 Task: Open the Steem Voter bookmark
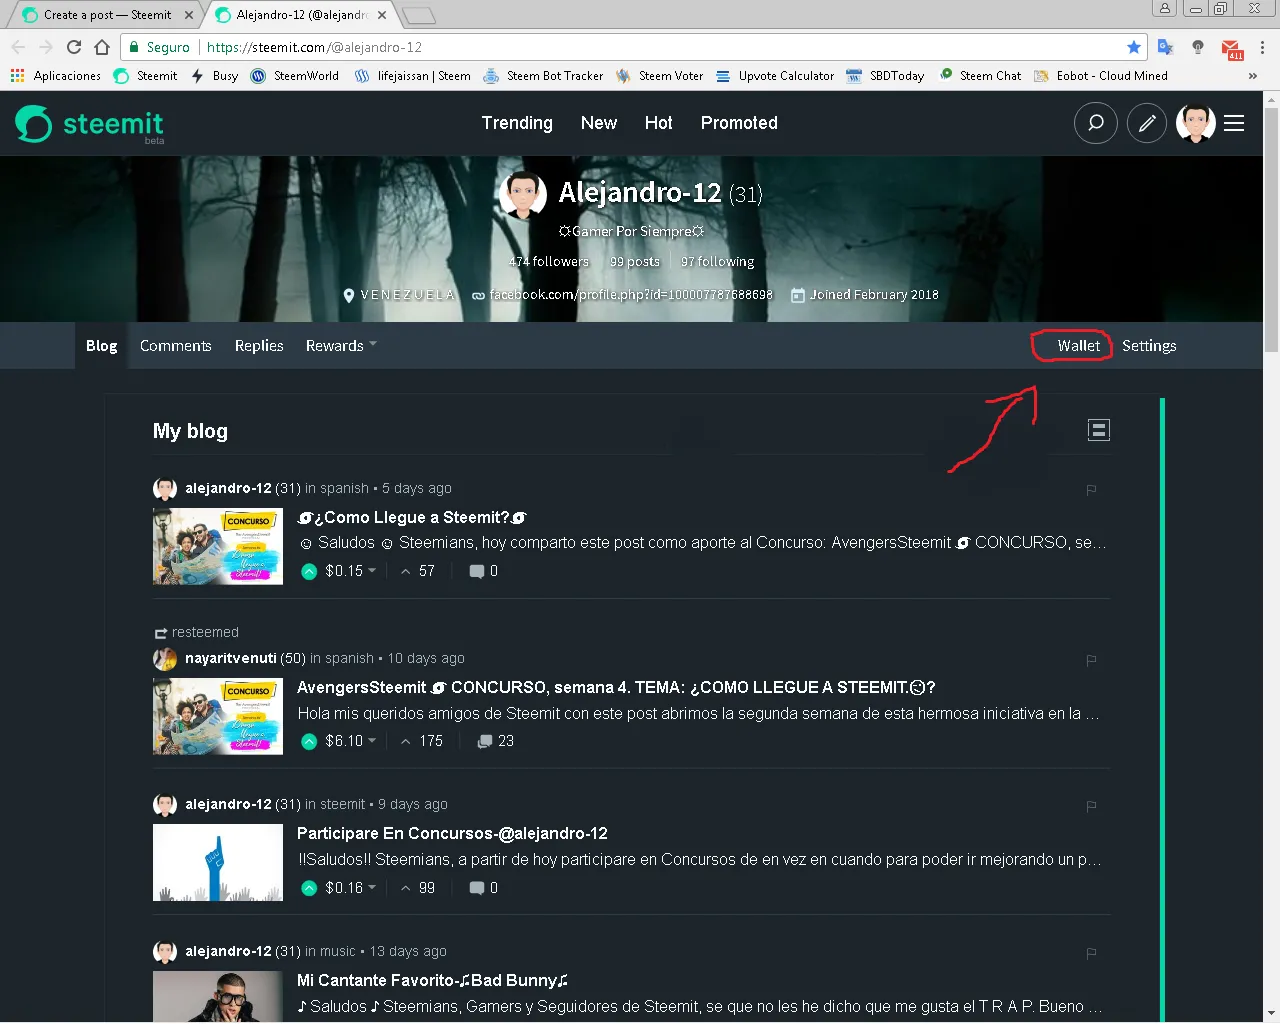pyautogui.click(x=660, y=76)
